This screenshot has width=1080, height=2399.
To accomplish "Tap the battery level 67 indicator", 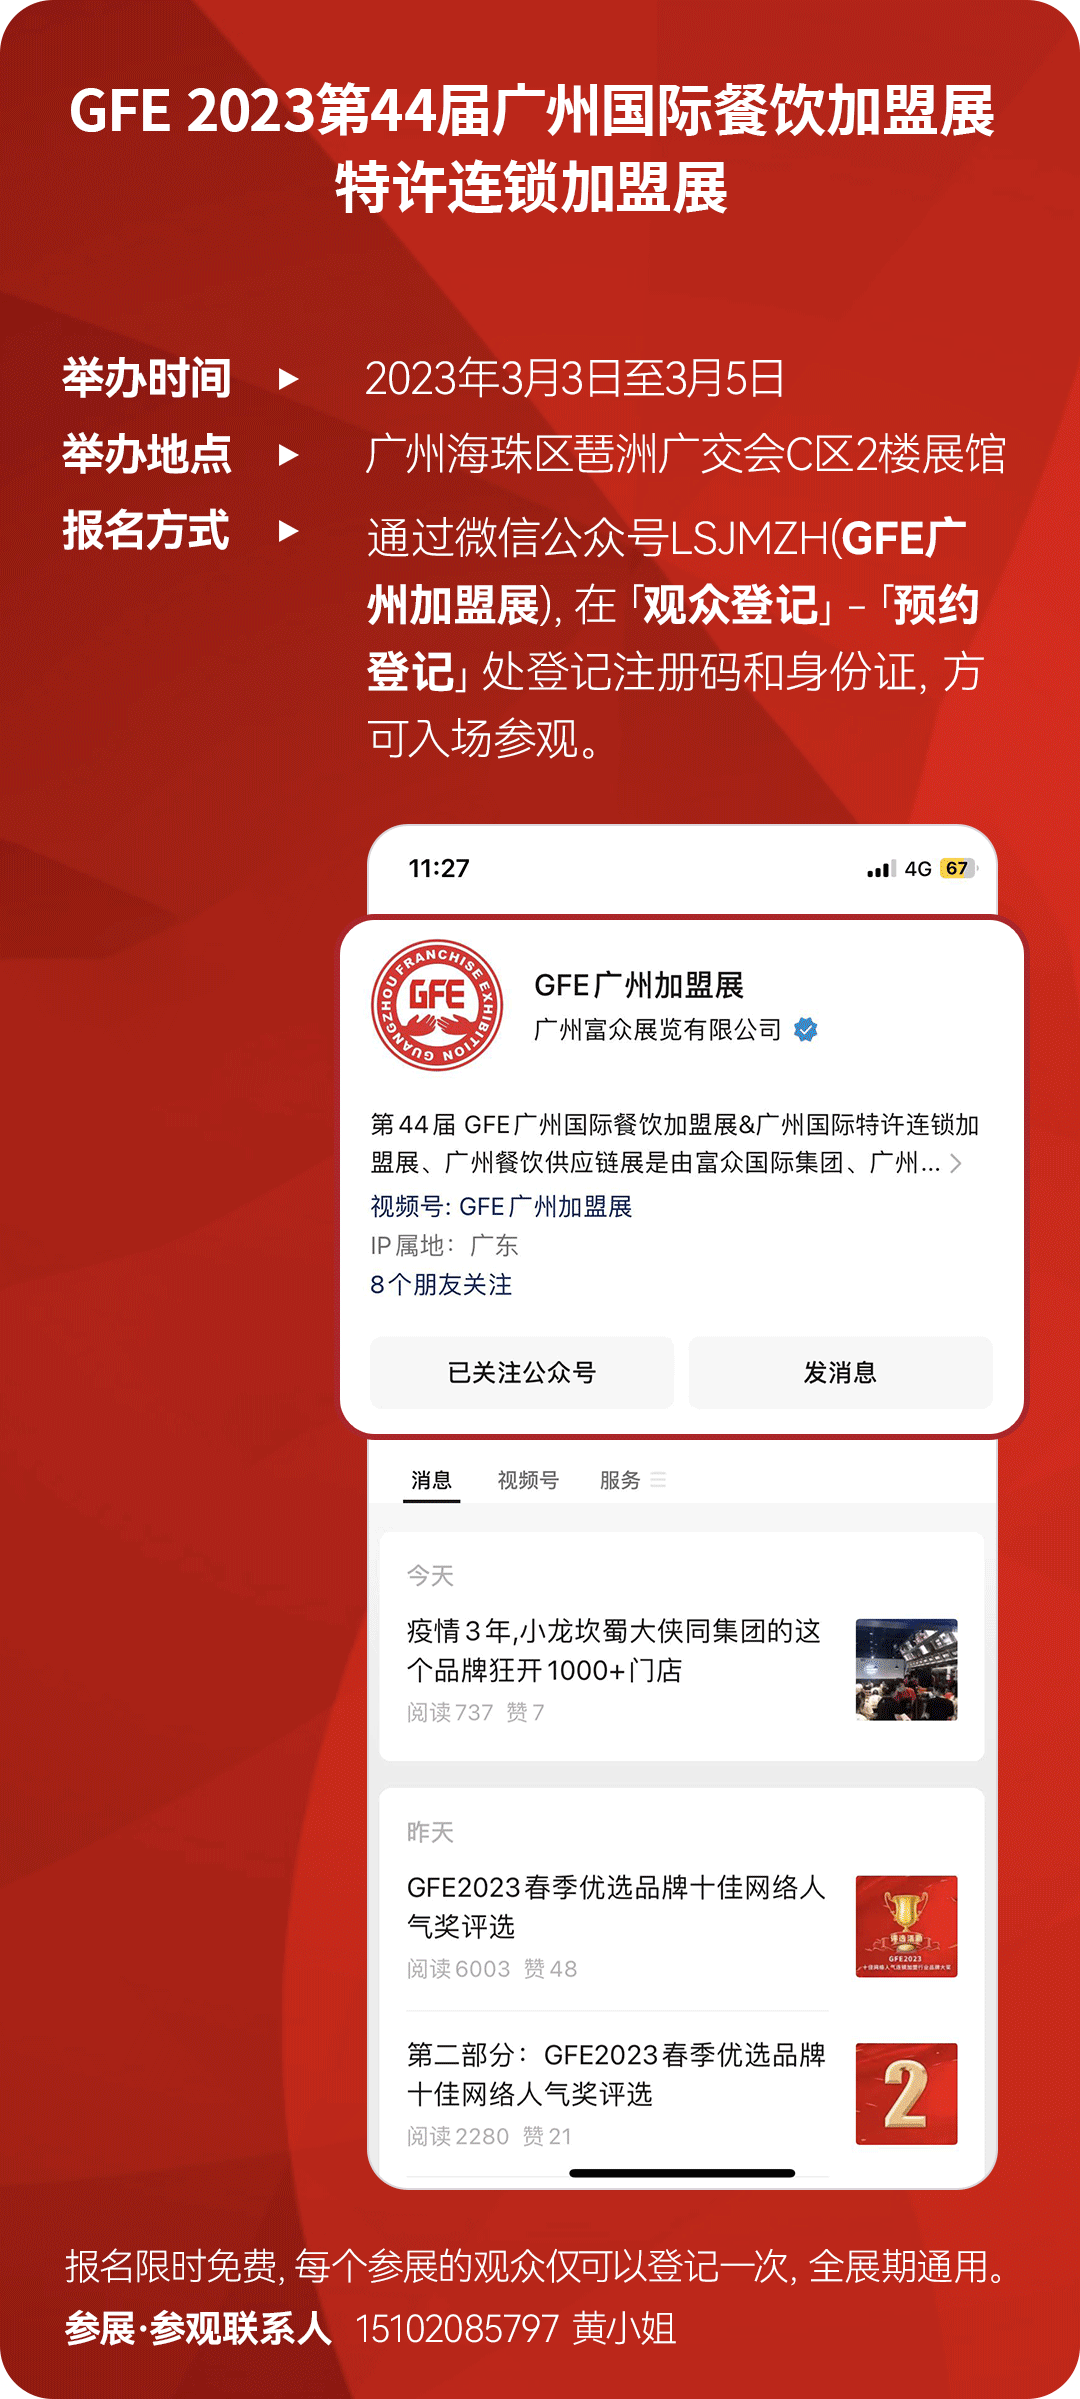I will point(958,868).
